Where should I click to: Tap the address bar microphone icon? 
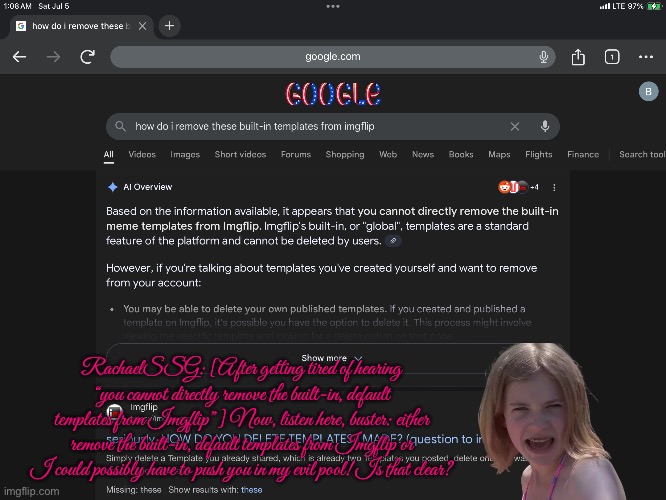click(544, 56)
